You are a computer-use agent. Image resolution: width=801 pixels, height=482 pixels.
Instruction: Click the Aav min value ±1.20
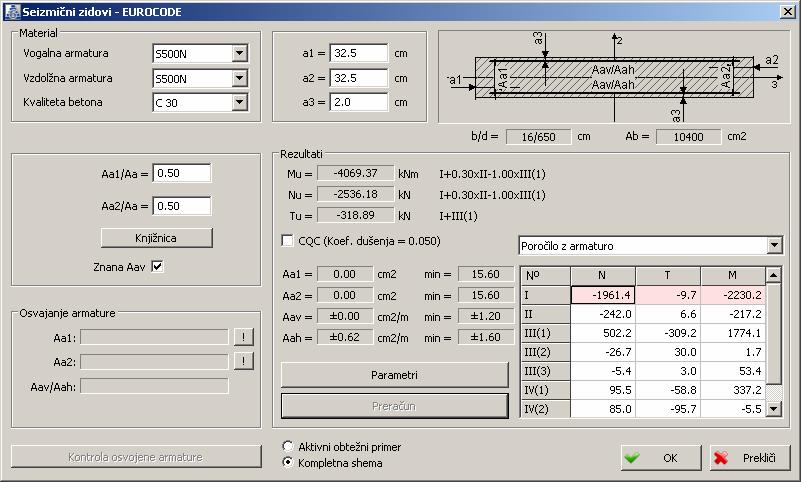coord(486,317)
